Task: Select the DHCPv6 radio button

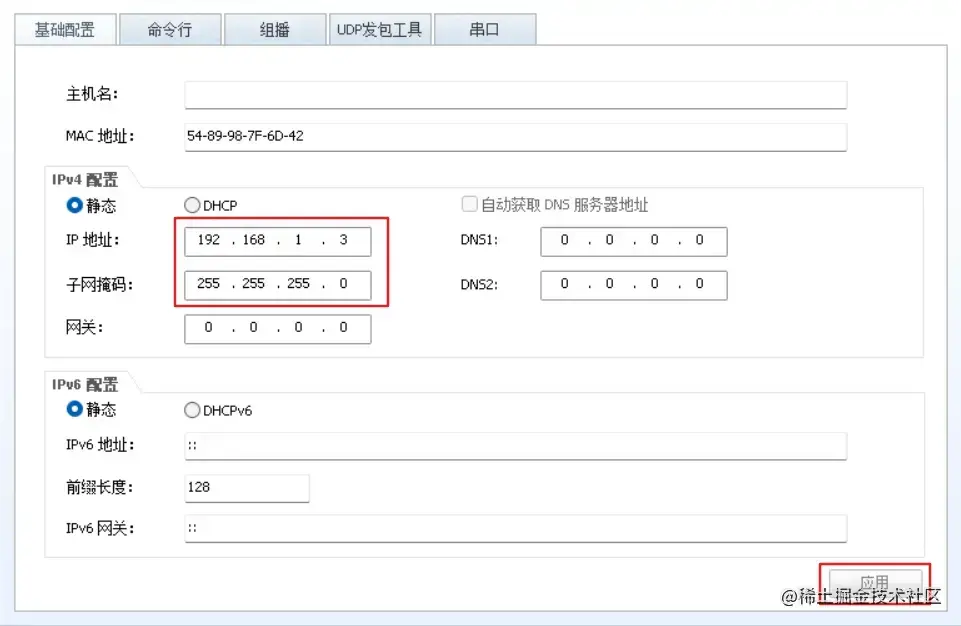Action: [x=192, y=410]
